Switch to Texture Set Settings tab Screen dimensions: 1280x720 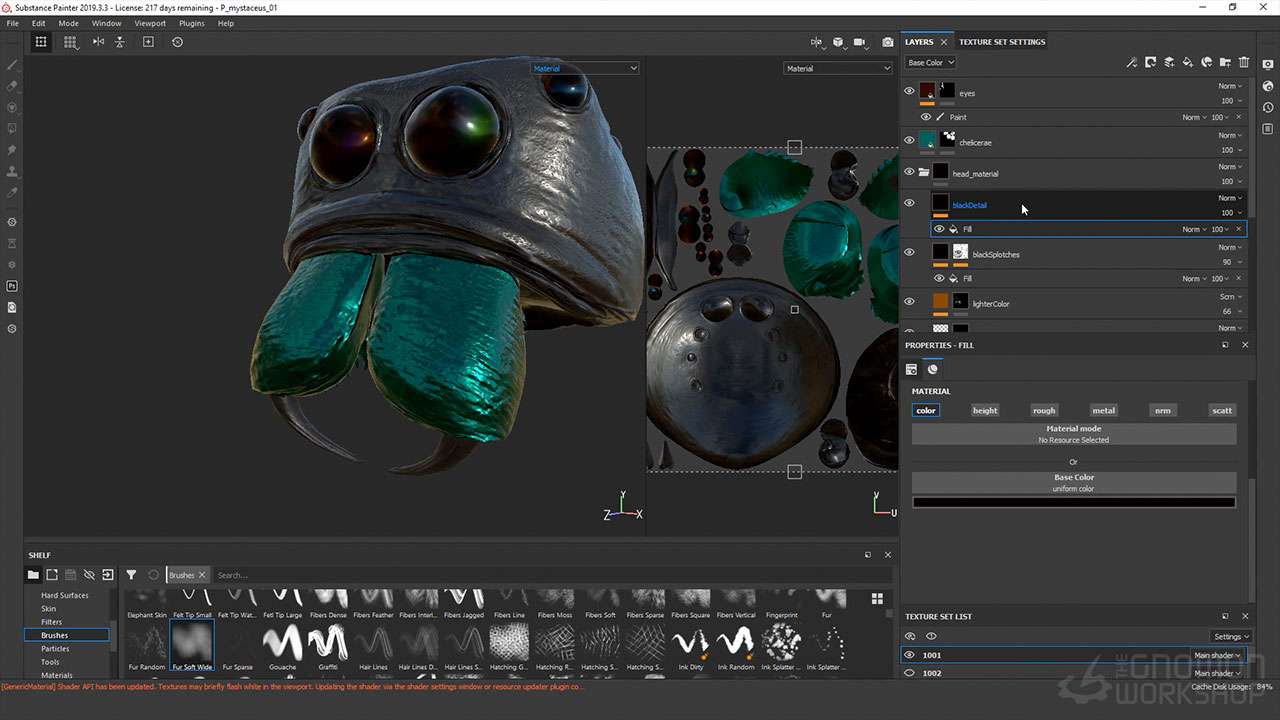1002,42
